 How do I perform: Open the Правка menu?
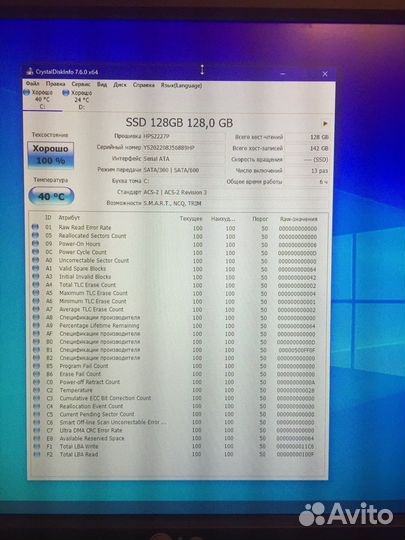[55, 84]
